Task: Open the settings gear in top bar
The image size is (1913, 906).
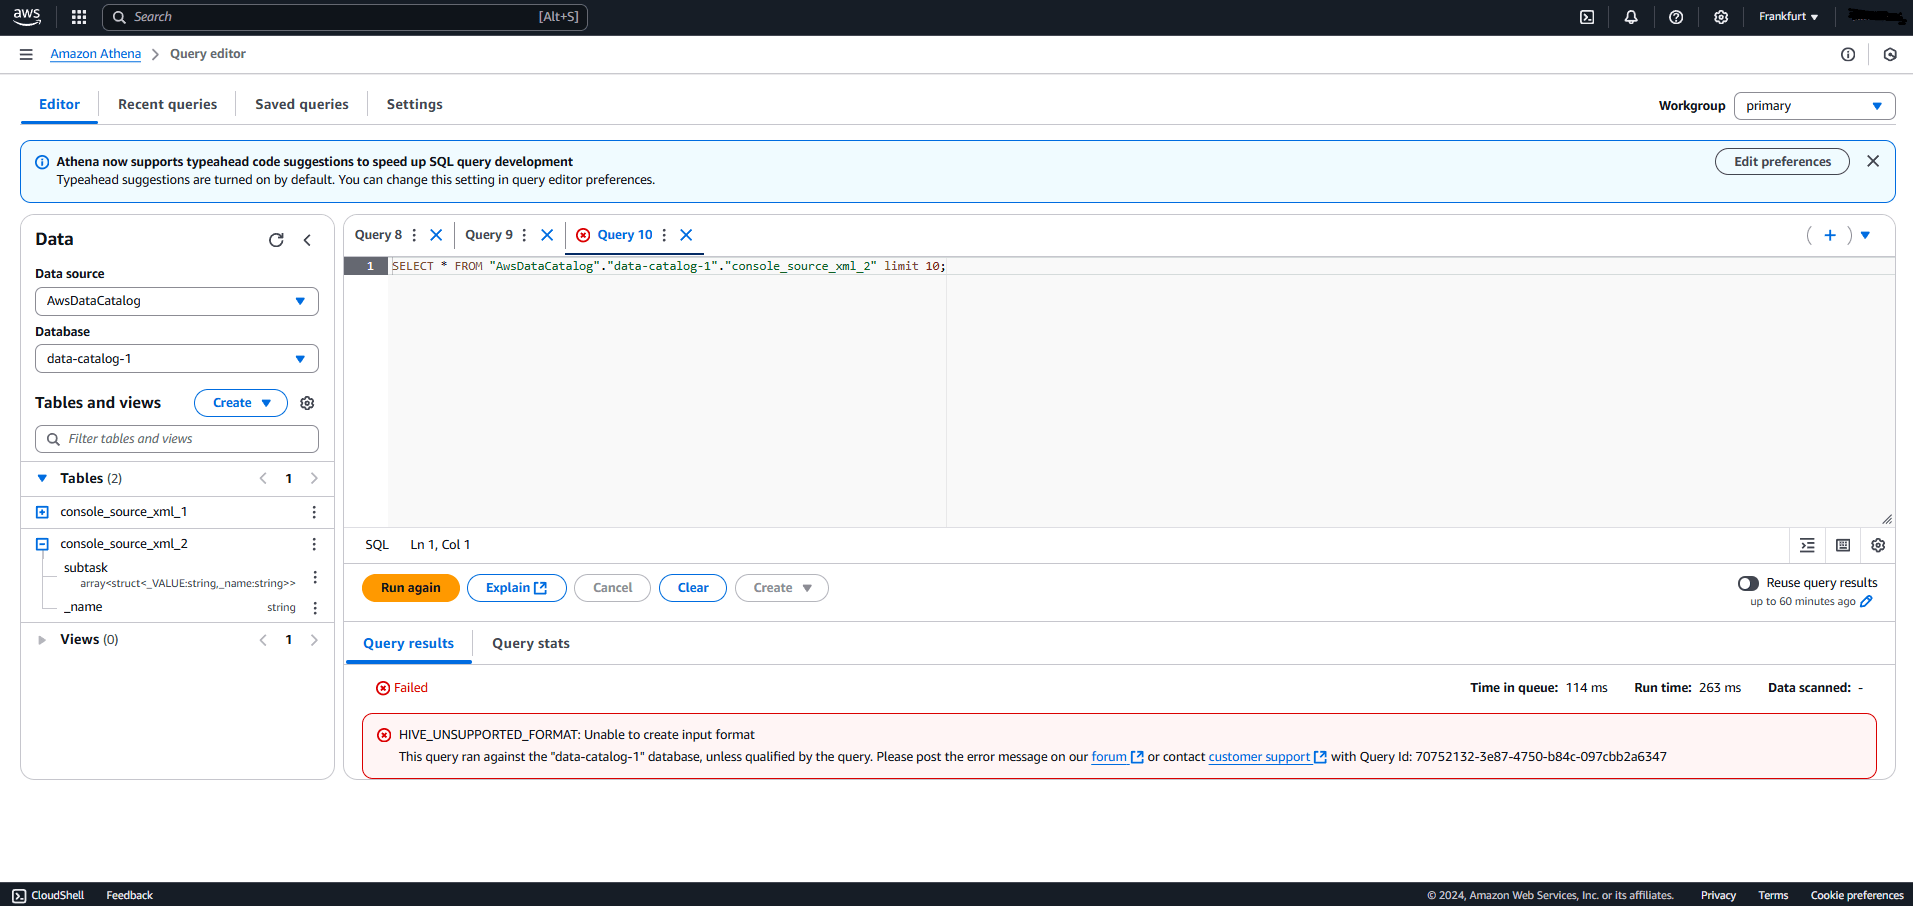Action: [1721, 17]
